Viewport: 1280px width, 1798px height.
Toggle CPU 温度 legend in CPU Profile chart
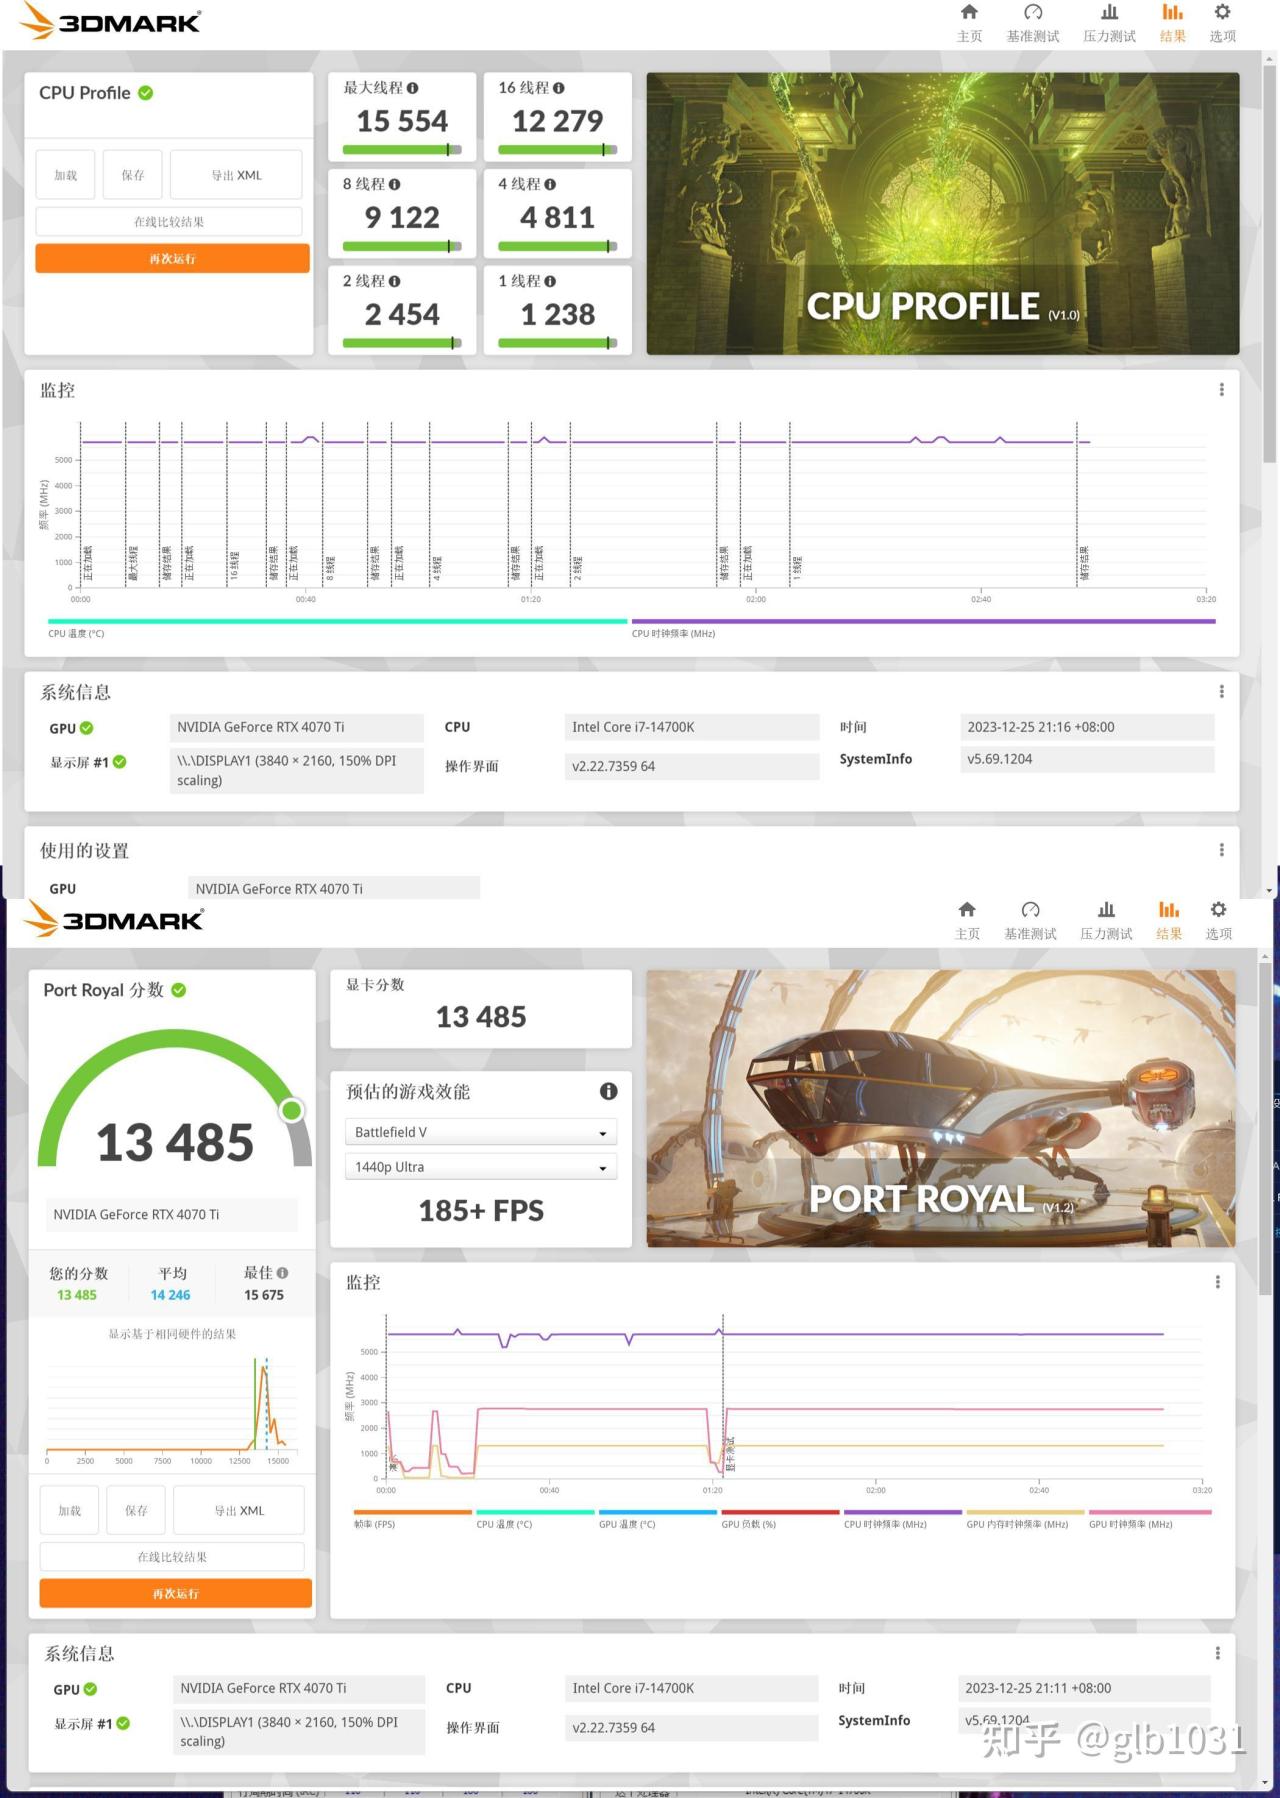coord(337,627)
